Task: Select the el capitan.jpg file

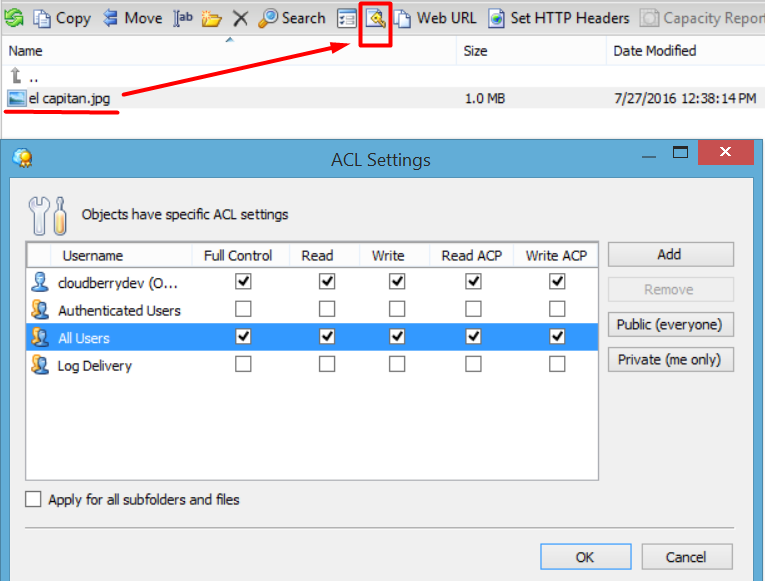Action: pyautogui.click(x=68, y=98)
